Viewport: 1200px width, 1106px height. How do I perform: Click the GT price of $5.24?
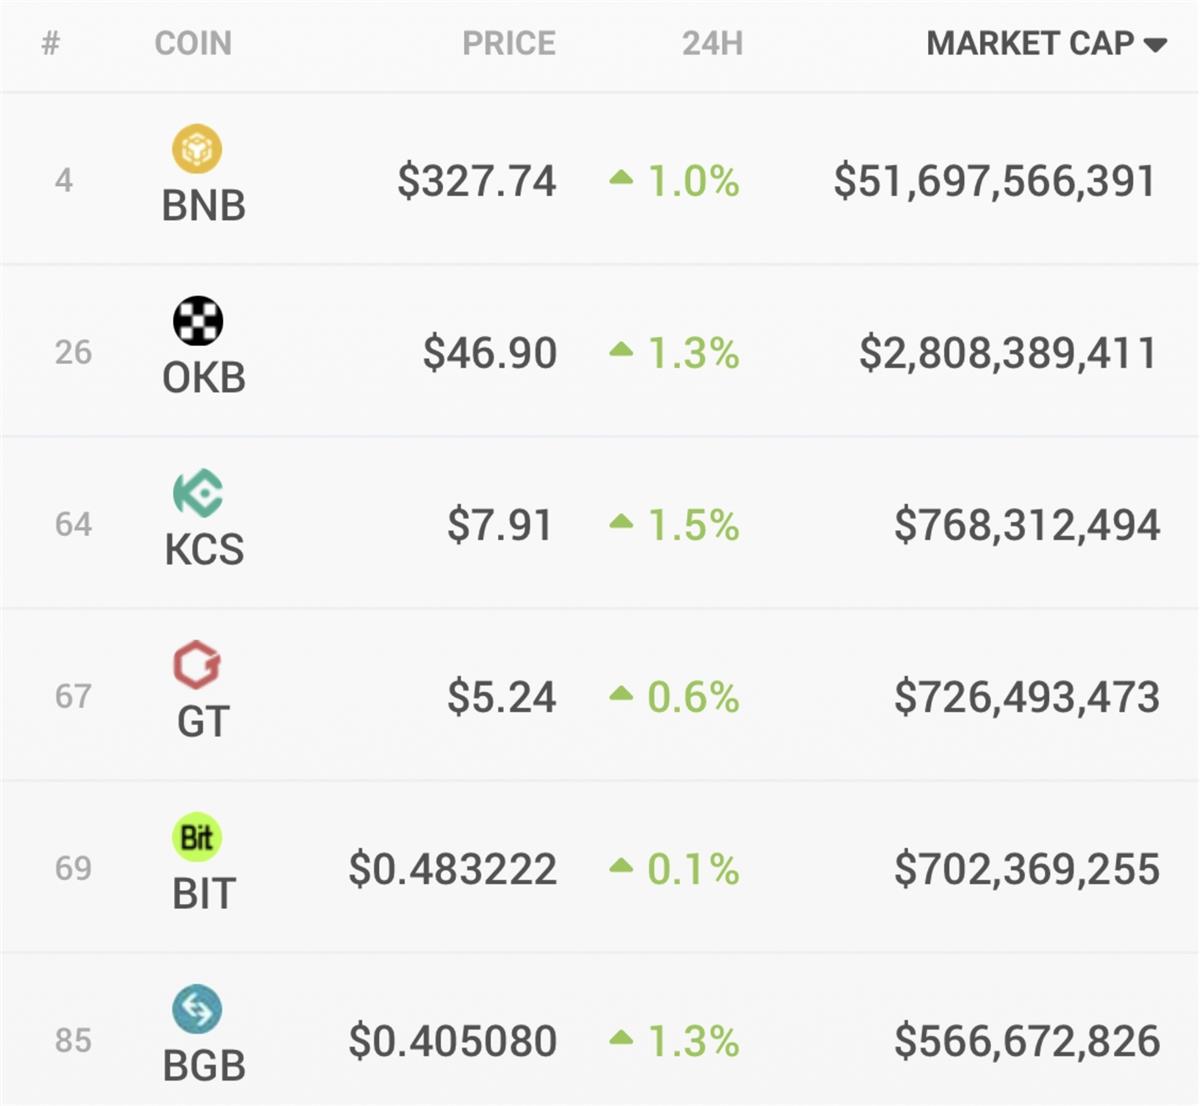(x=501, y=697)
